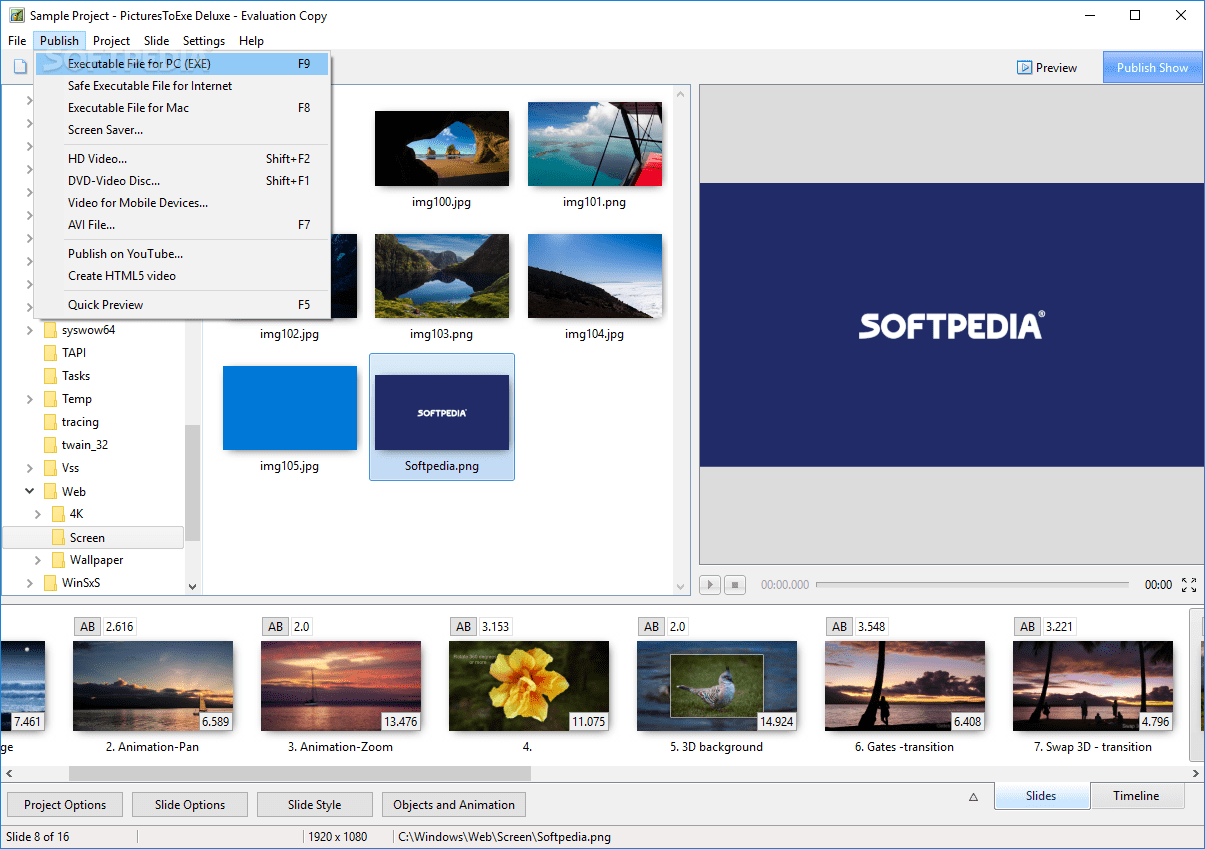Choose Publish on YouTube...

click(182, 254)
